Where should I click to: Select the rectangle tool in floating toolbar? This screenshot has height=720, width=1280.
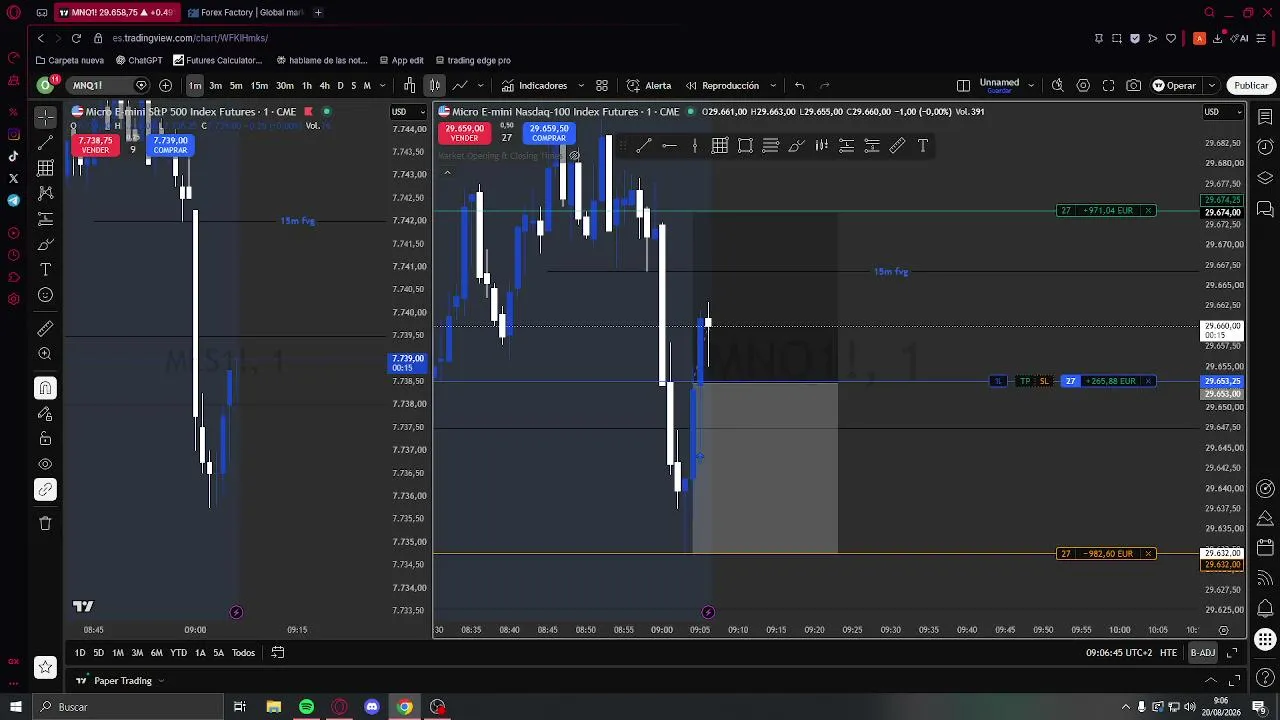tap(745, 146)
